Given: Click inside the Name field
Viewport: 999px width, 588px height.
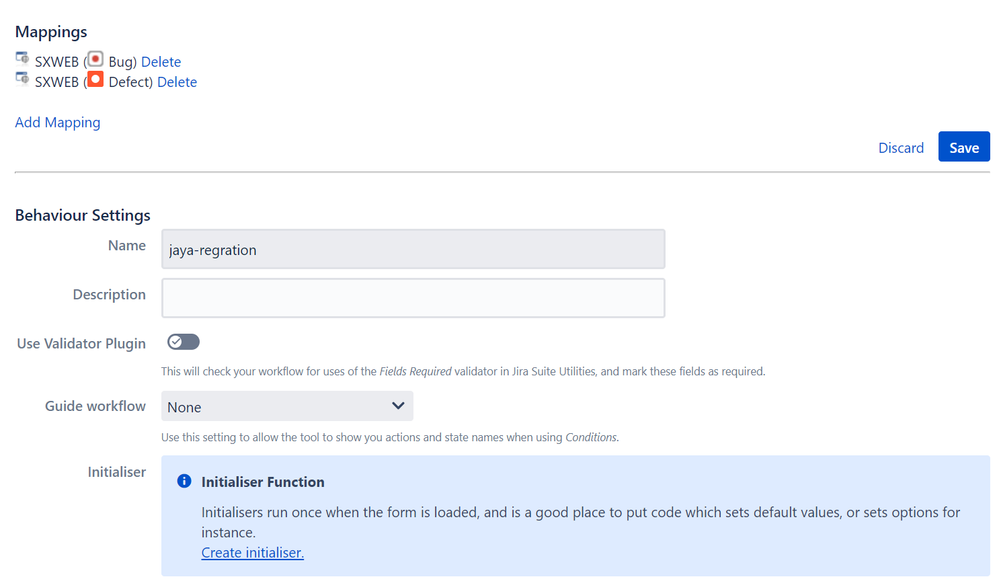Looking at the screenshot, I should click(x=413, y=248).
